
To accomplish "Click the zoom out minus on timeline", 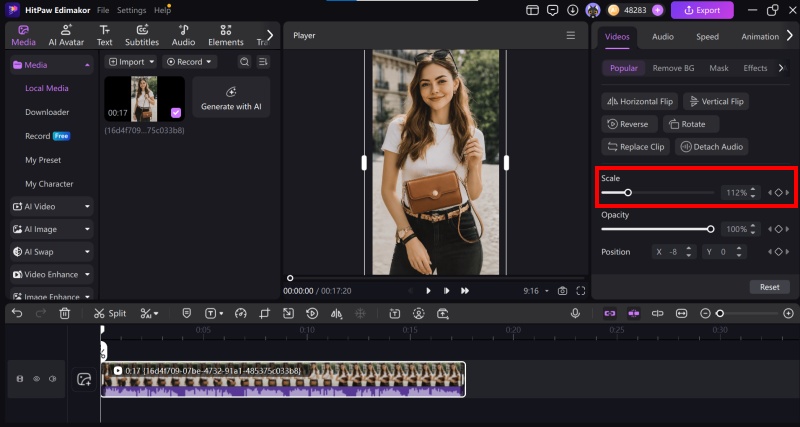I will [x=705, y=313].
